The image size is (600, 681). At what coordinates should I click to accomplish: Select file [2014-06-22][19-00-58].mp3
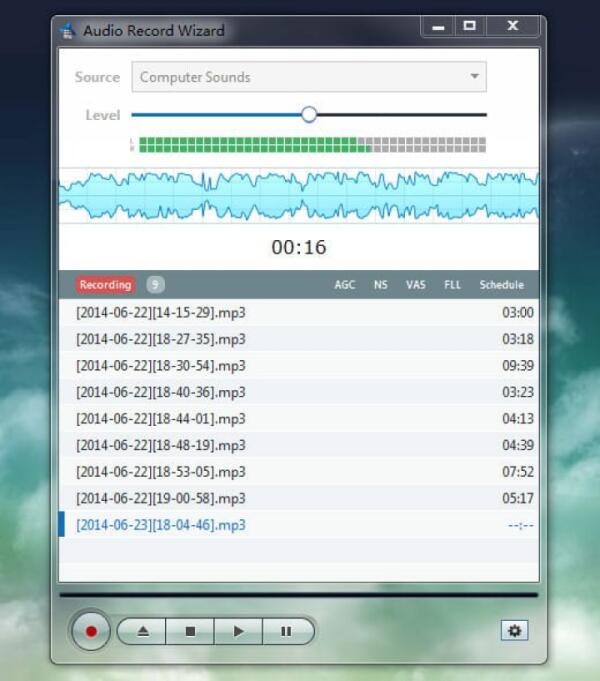pyautogui.click(x=299, y=498)
